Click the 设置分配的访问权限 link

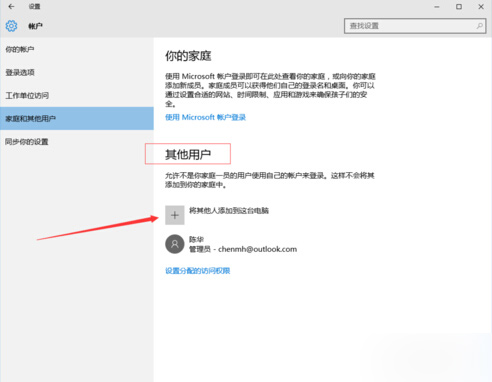point(198,271)
